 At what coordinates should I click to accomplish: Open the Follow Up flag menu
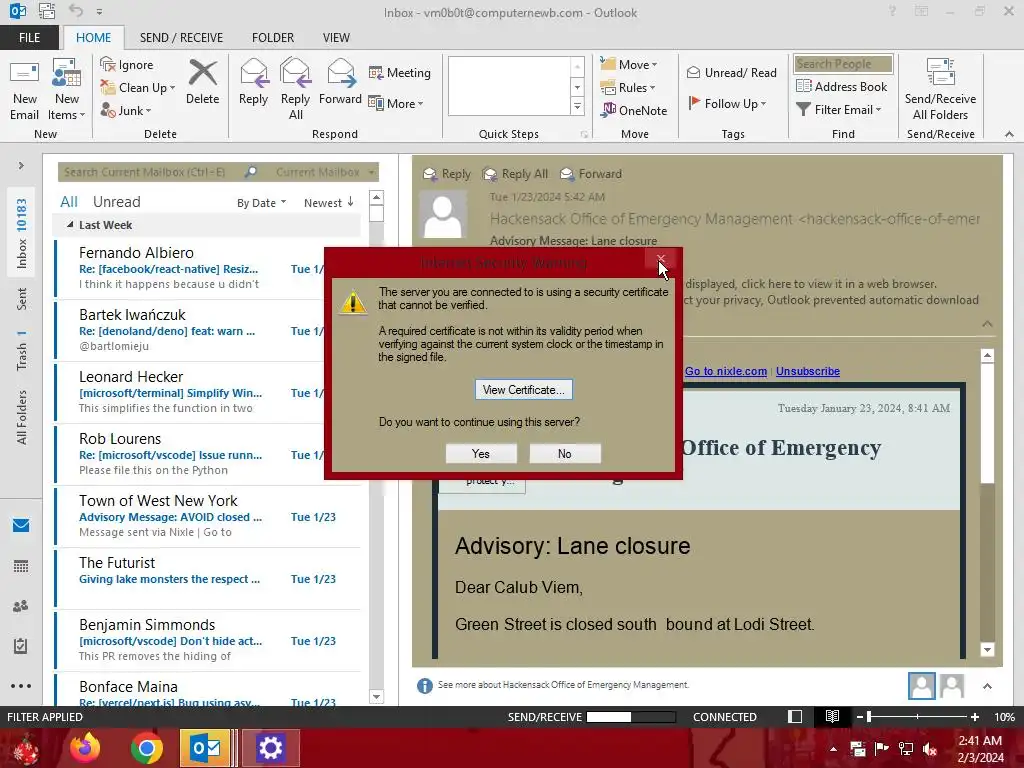coord(727,103)
